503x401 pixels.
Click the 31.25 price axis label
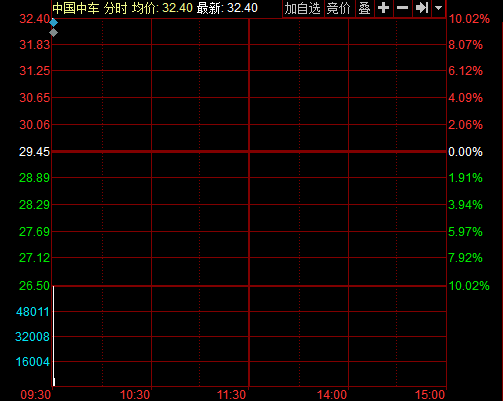(x=35, y=71)
